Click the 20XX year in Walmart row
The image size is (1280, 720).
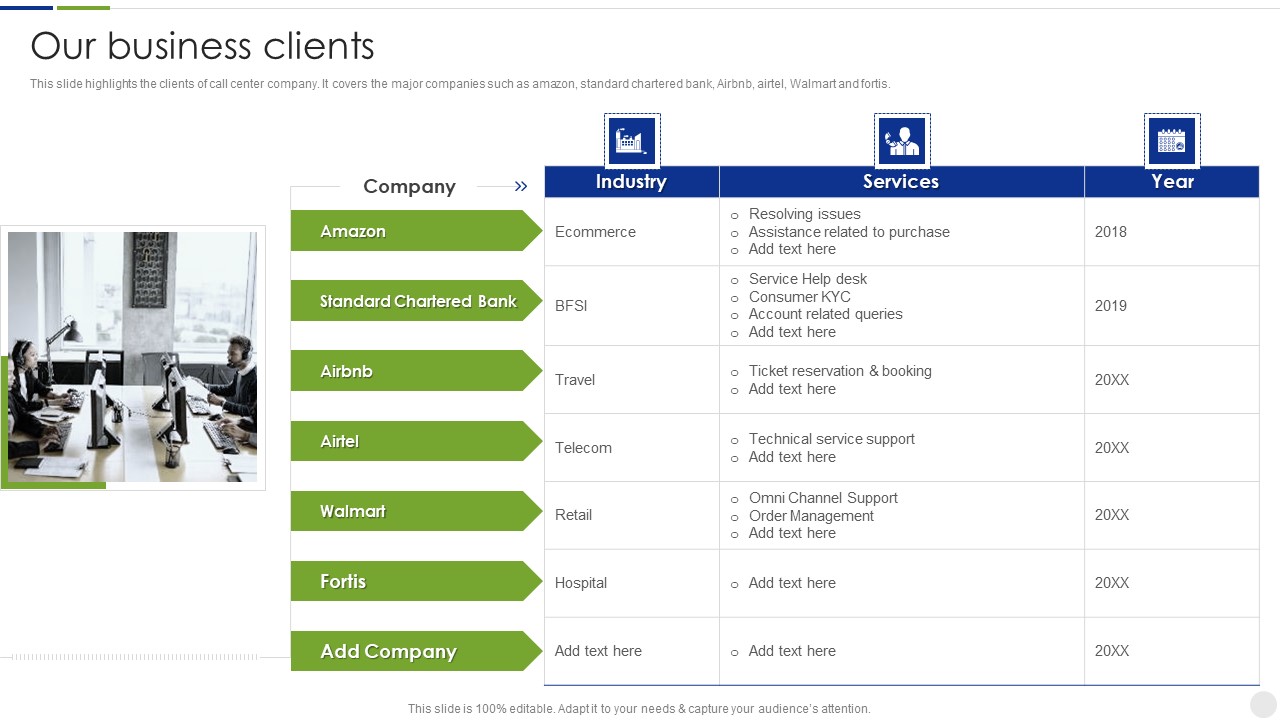tap(1112, 515)
